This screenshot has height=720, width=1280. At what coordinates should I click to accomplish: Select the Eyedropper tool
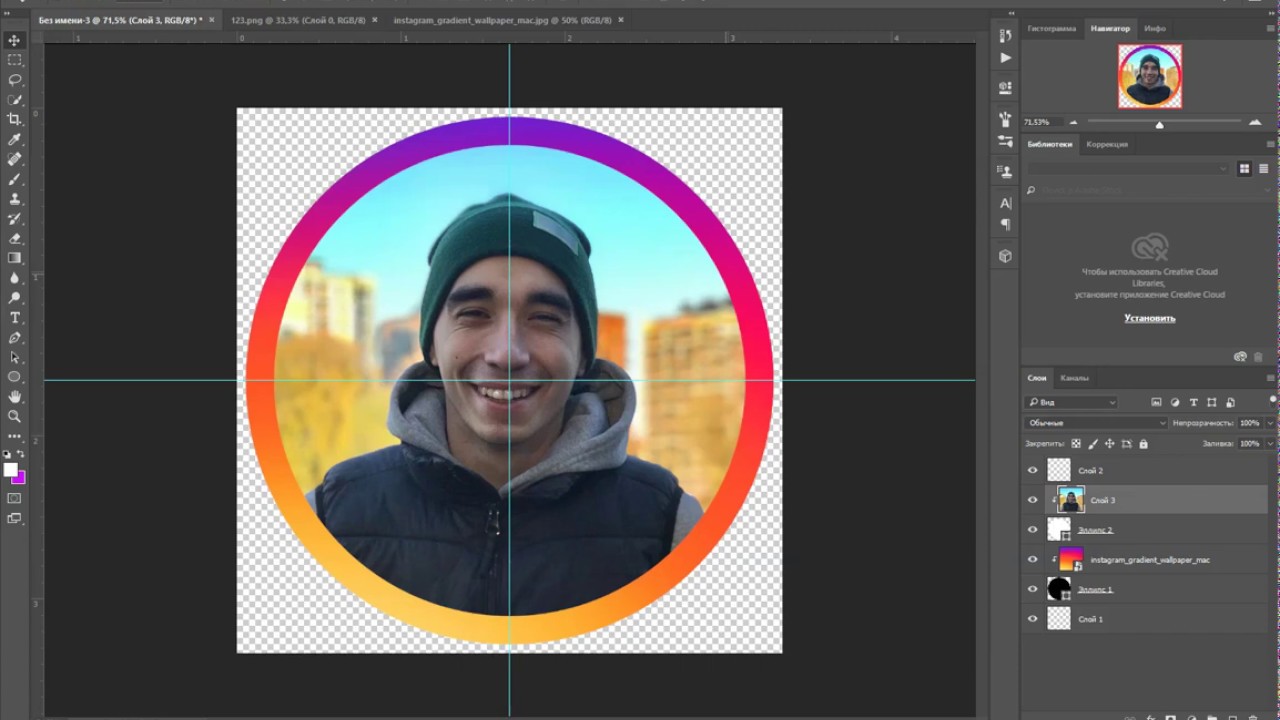14,139
